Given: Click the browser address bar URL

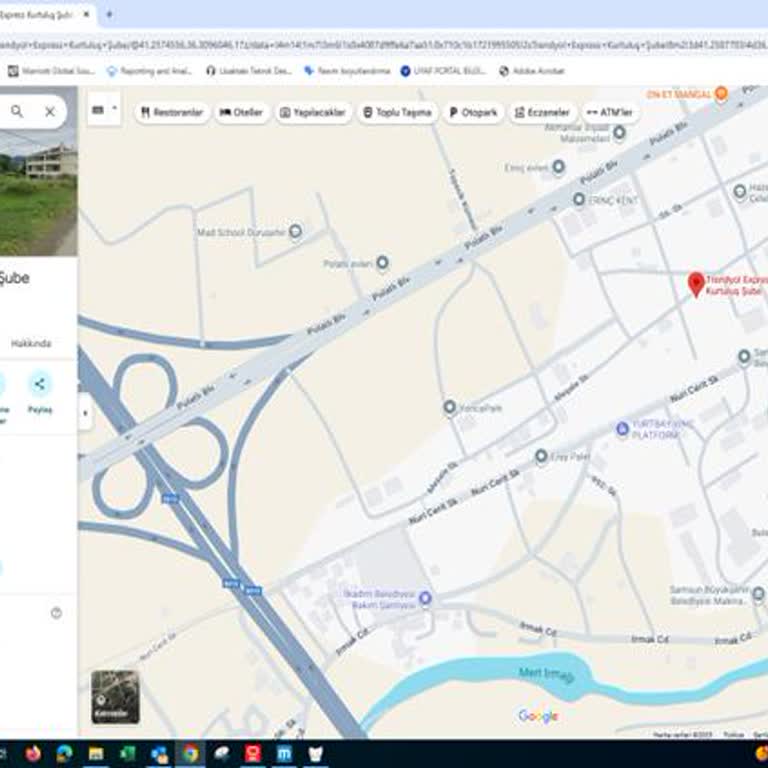Looking at the screenshot, I should pos(384,45).
